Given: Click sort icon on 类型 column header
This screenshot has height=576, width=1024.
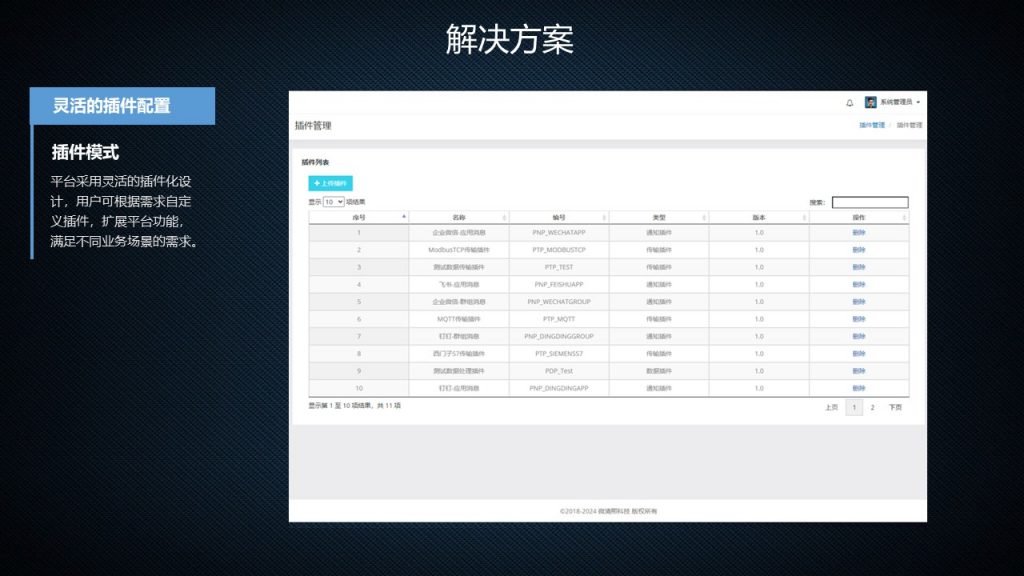Looking at the screenshot, I should 704,216.
